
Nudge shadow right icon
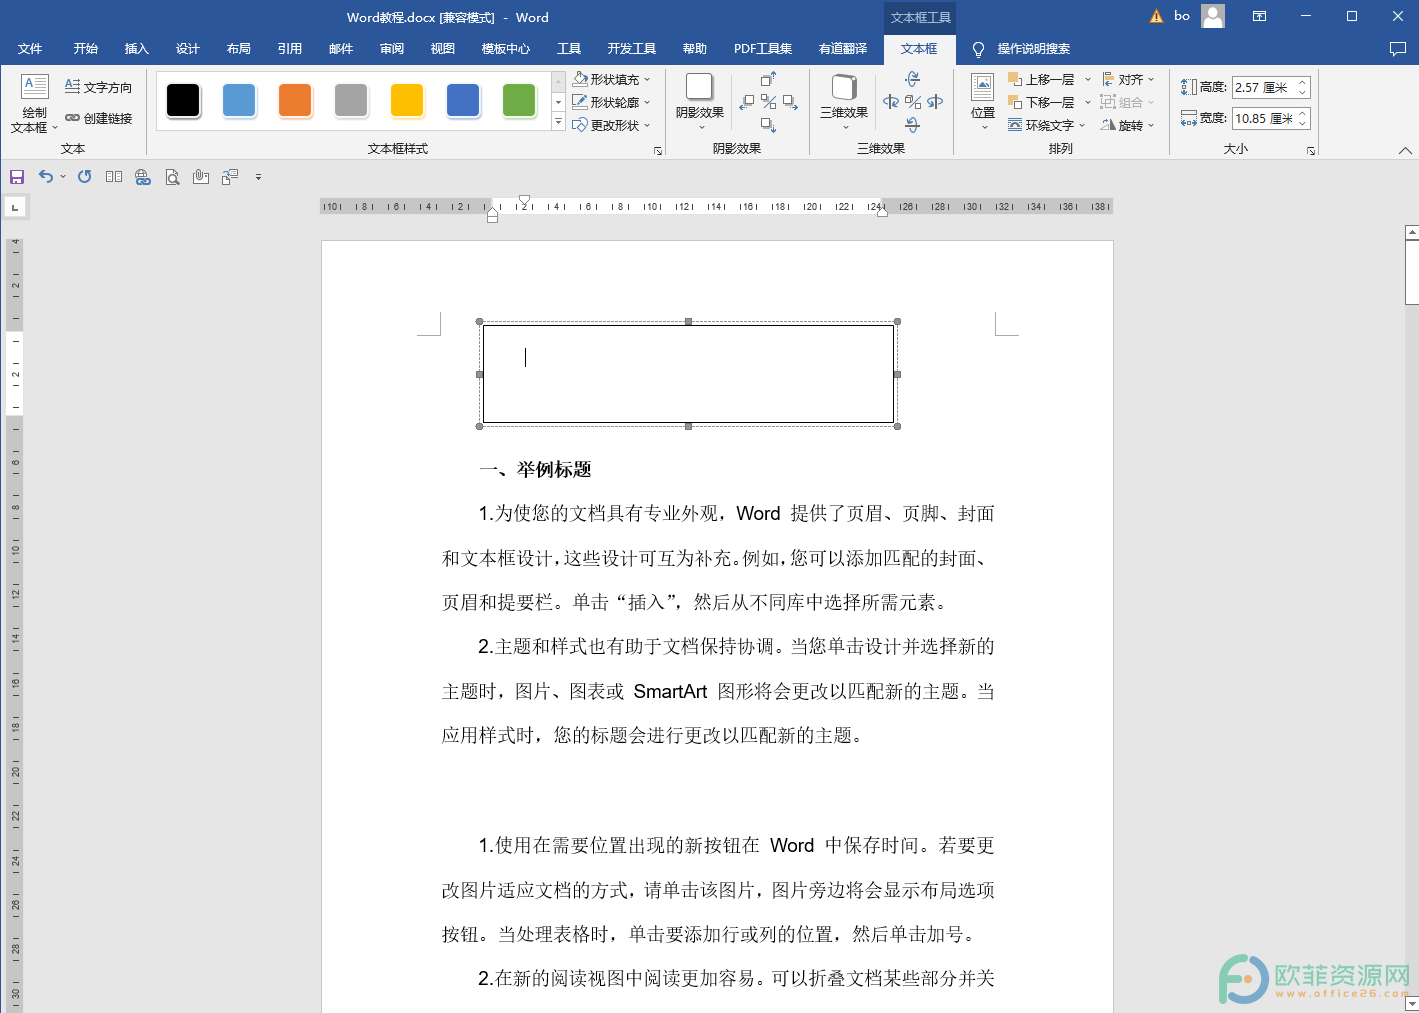[x=790, y=102]
